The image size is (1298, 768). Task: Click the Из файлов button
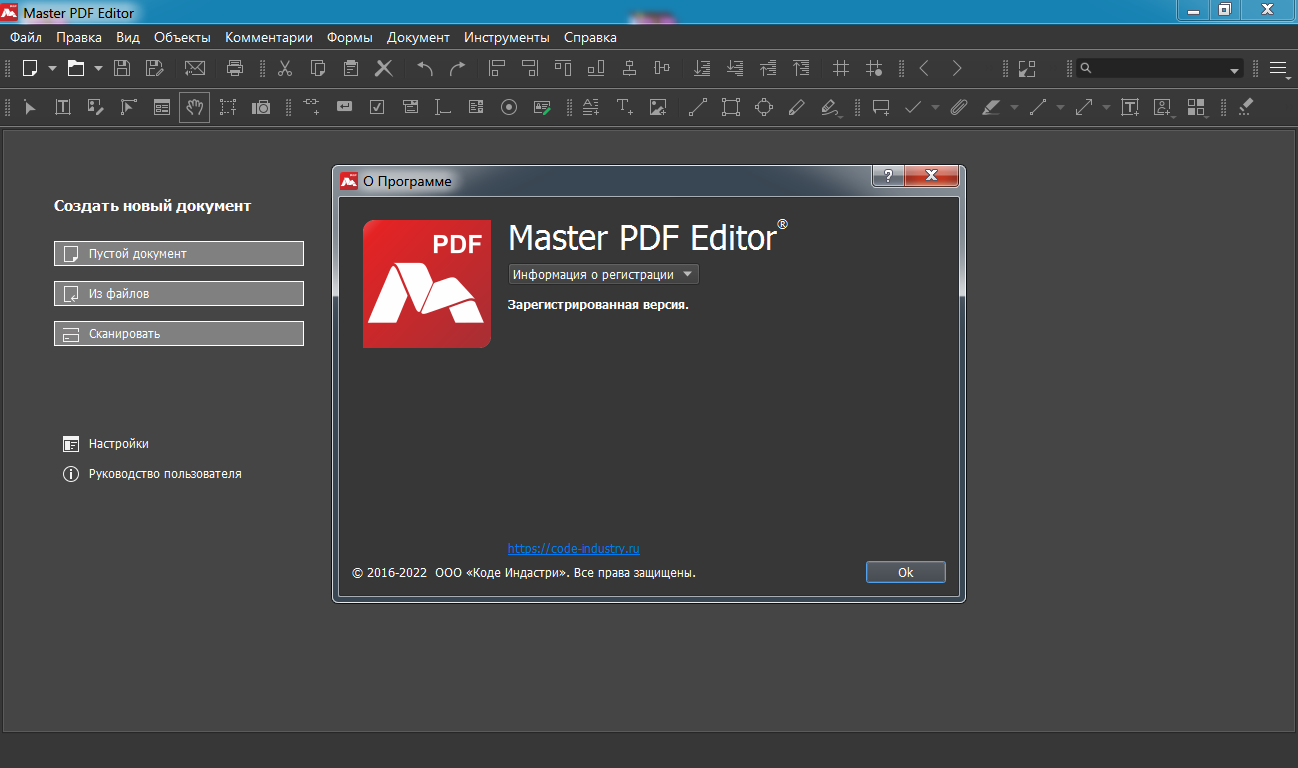179,293
